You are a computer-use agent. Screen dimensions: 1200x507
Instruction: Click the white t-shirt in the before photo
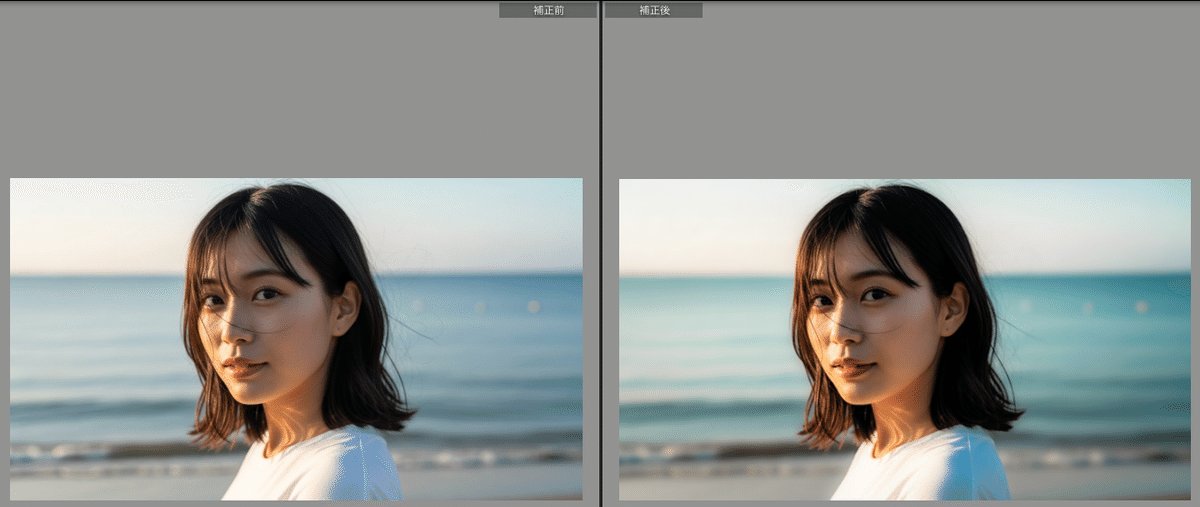[320, 470]
